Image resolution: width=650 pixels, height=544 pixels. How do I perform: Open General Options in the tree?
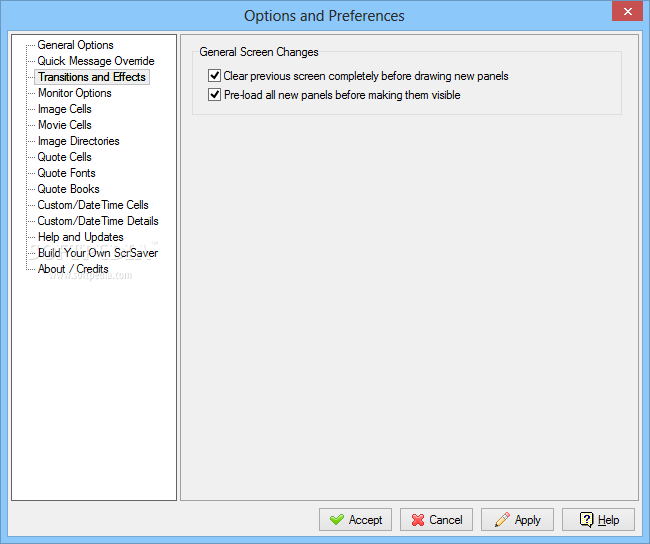(75, 45)
